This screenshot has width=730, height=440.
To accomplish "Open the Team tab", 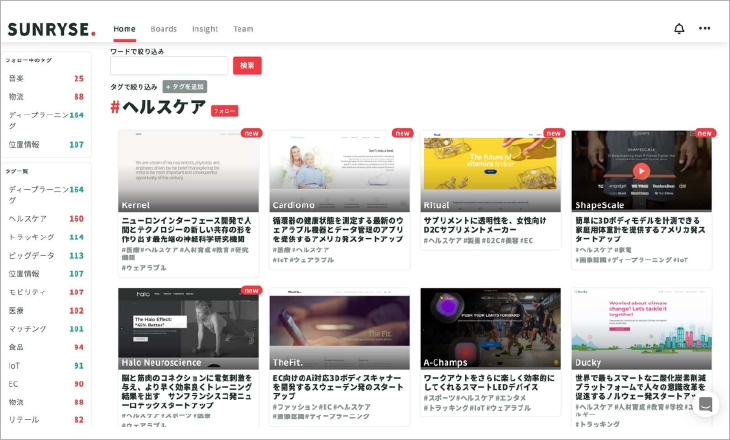I will [x=243, y=29].
